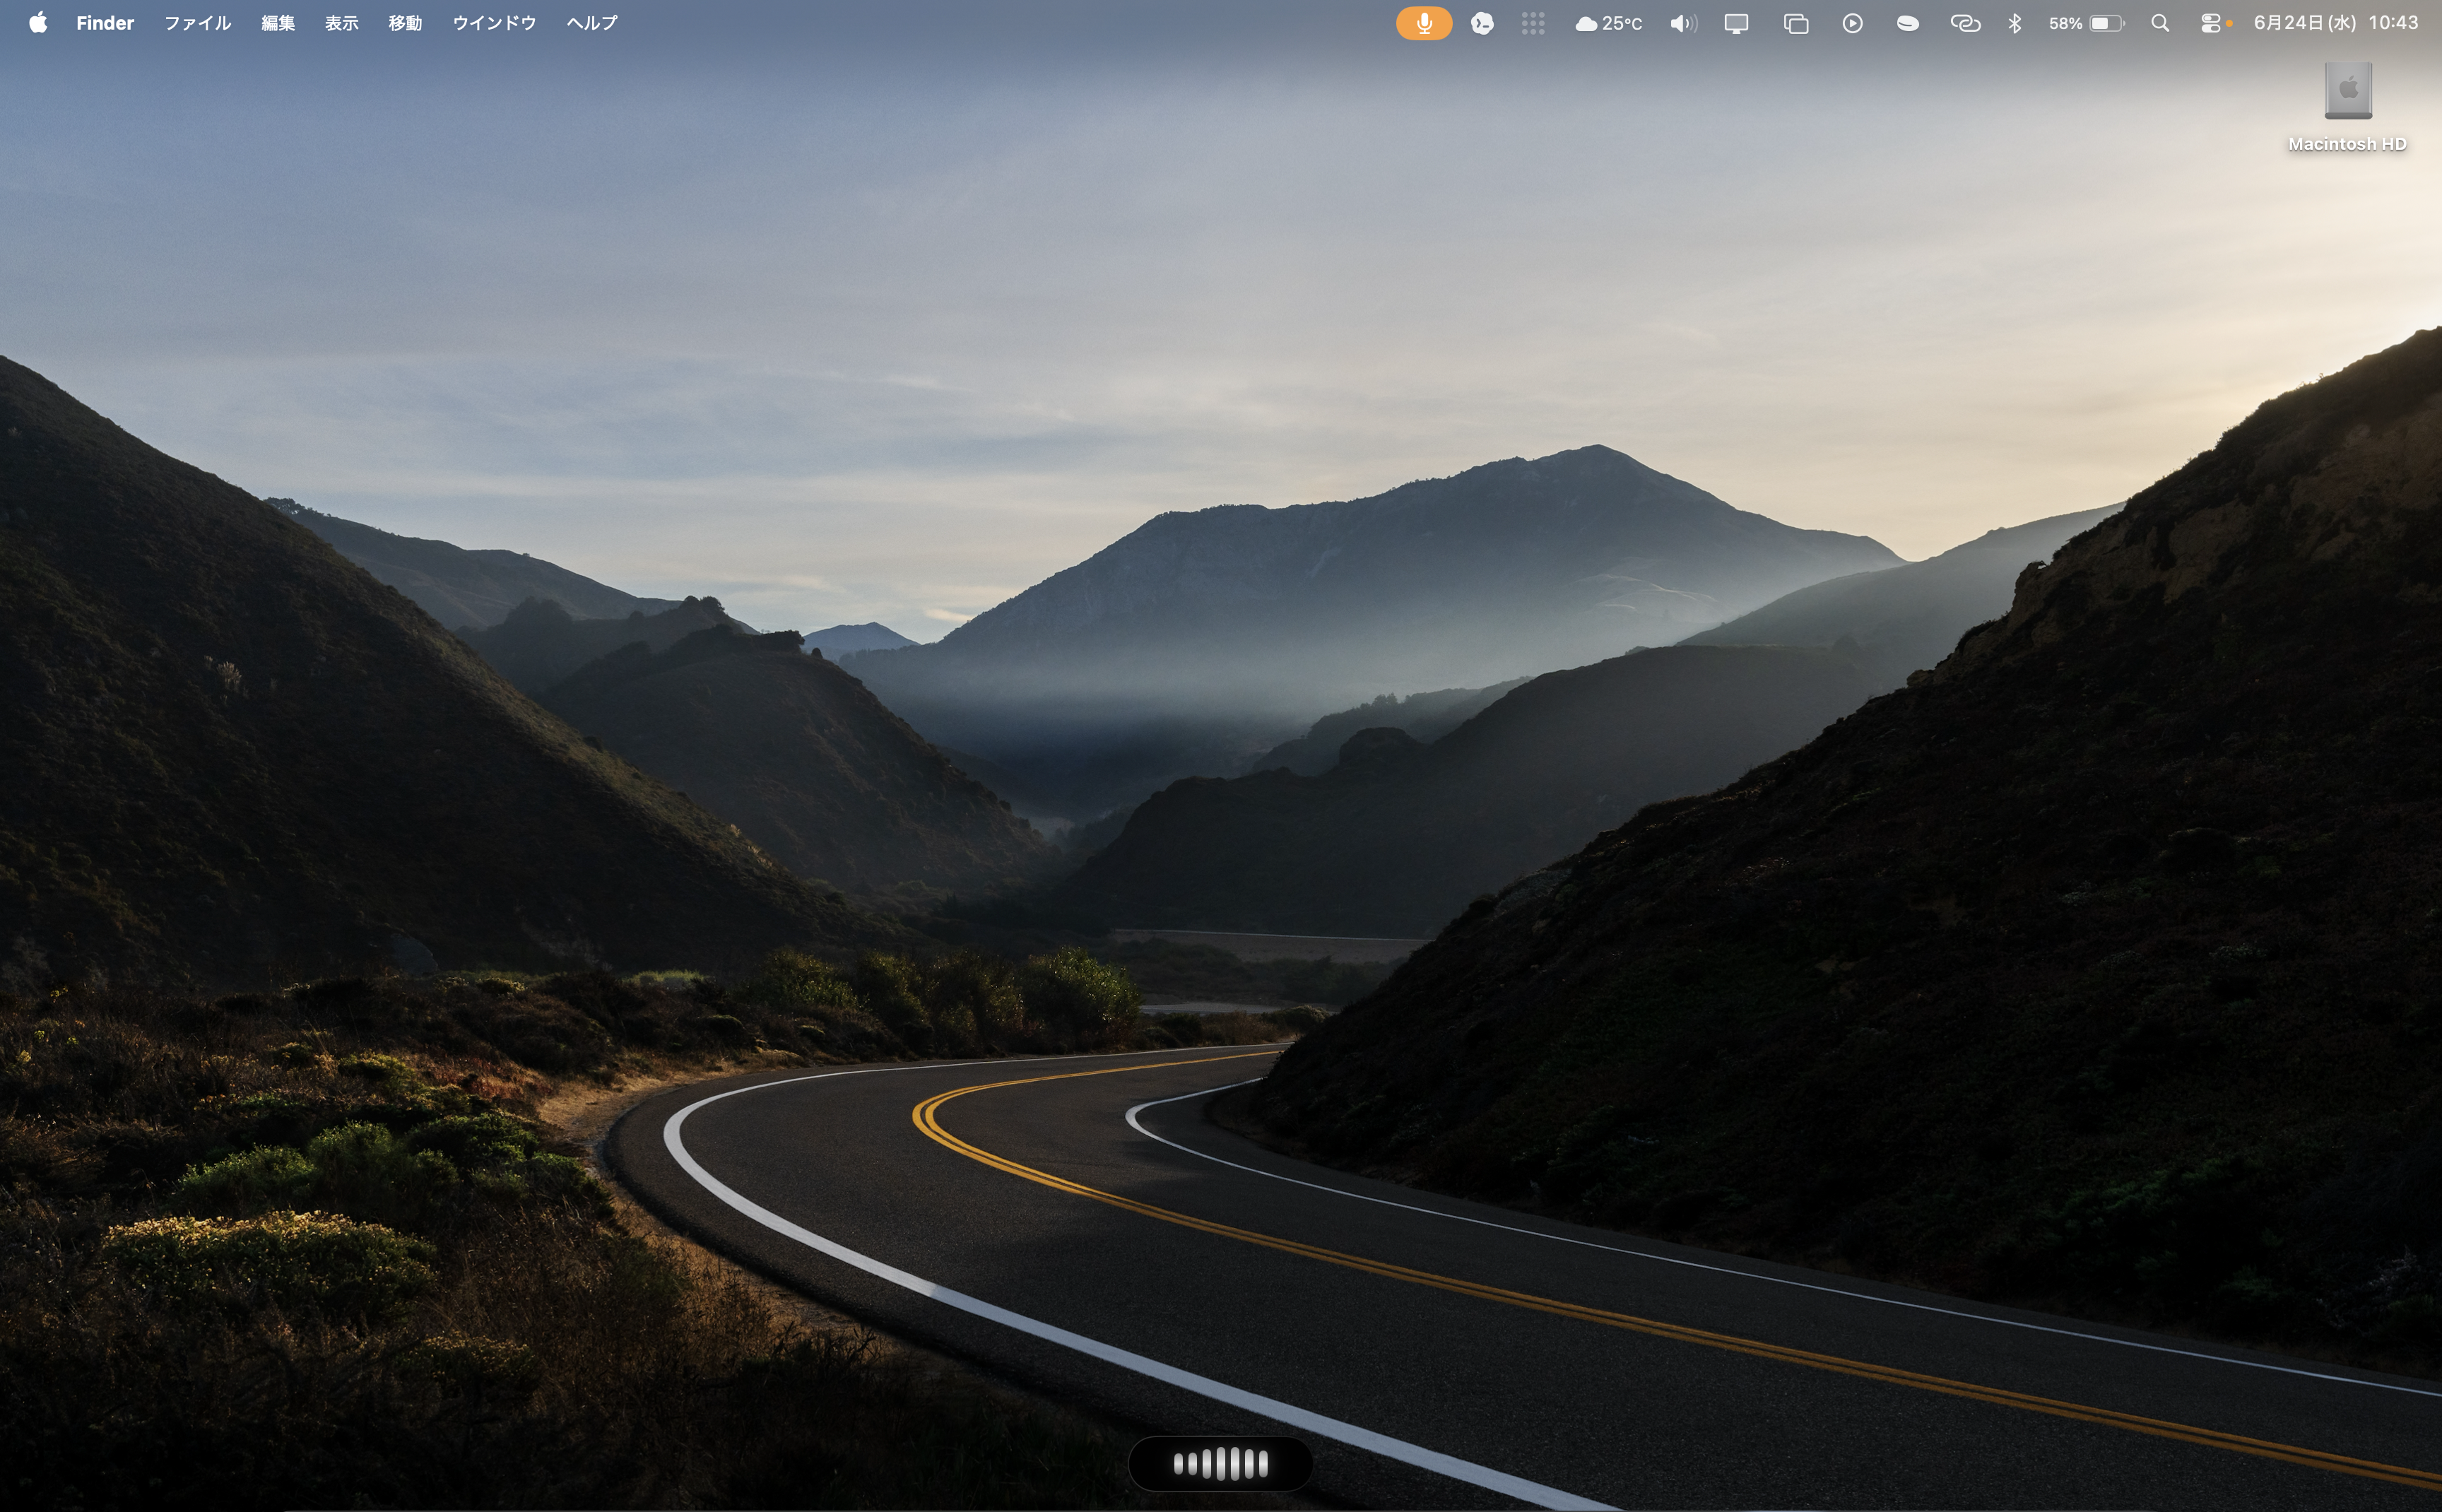Open the terminal-bubble icon in menu bar
The width and height of the screenshot is (2442, 1512).
[1482, 23]
